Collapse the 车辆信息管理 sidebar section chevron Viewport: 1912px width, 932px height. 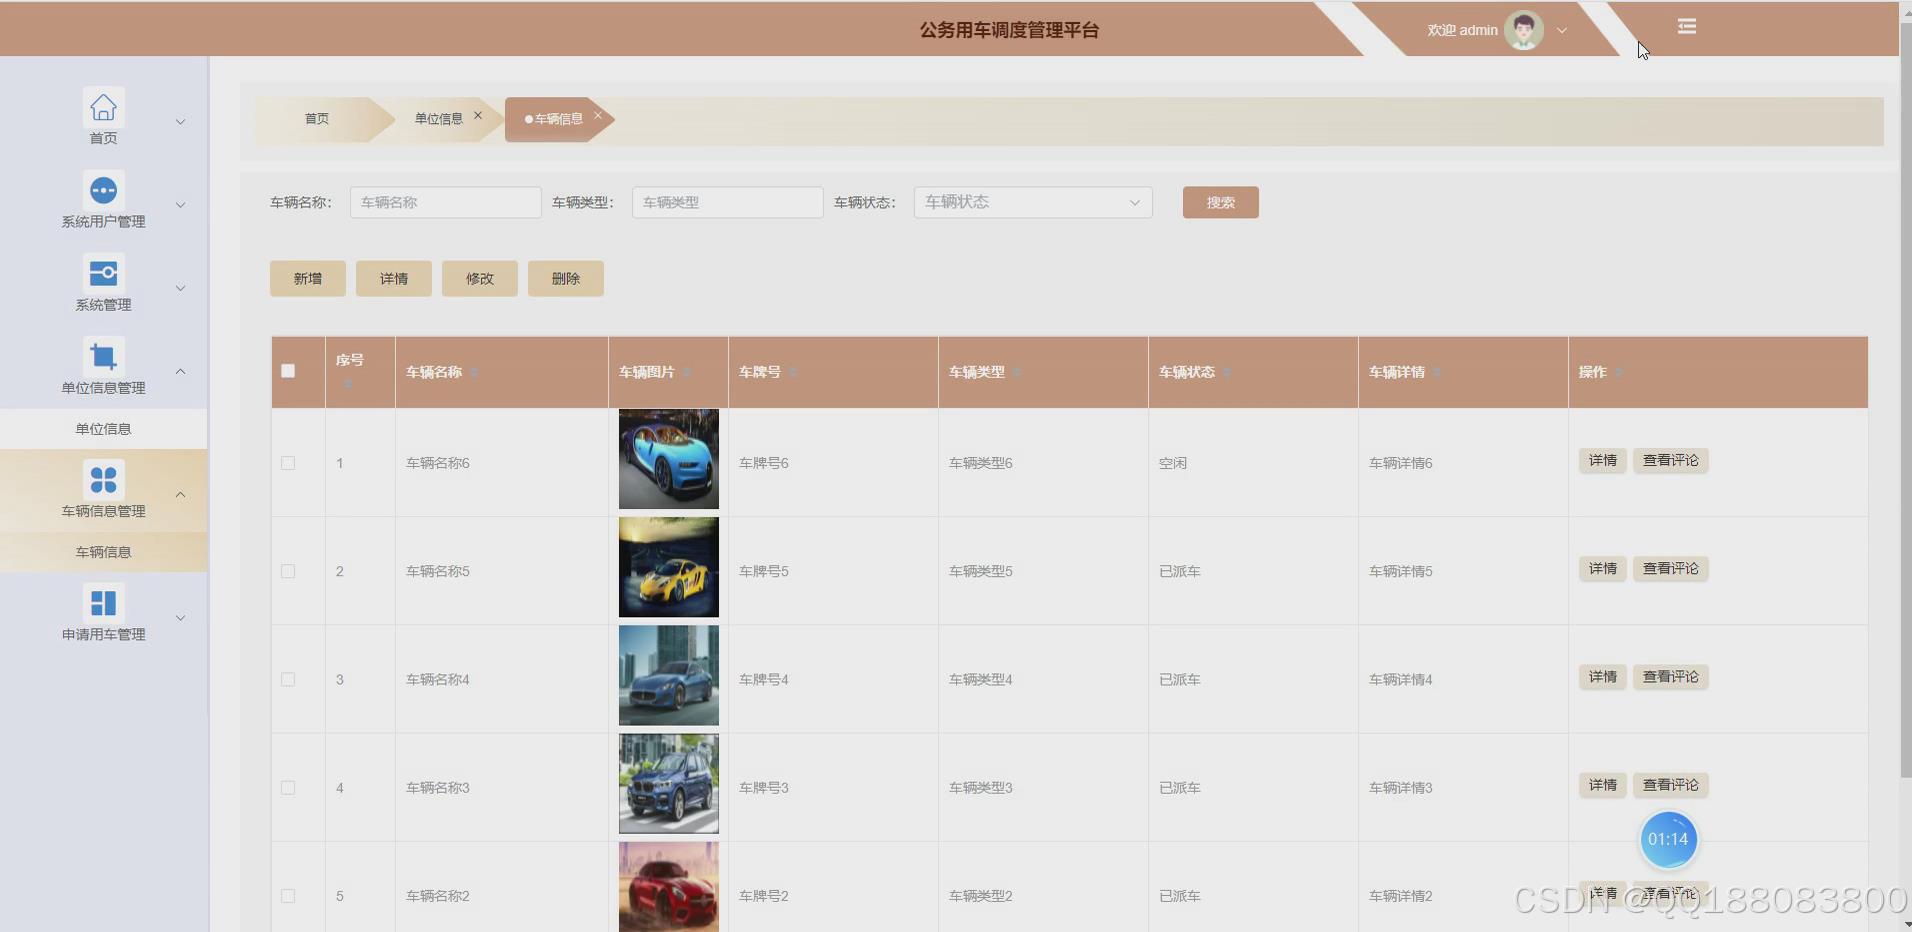(181, 493)
